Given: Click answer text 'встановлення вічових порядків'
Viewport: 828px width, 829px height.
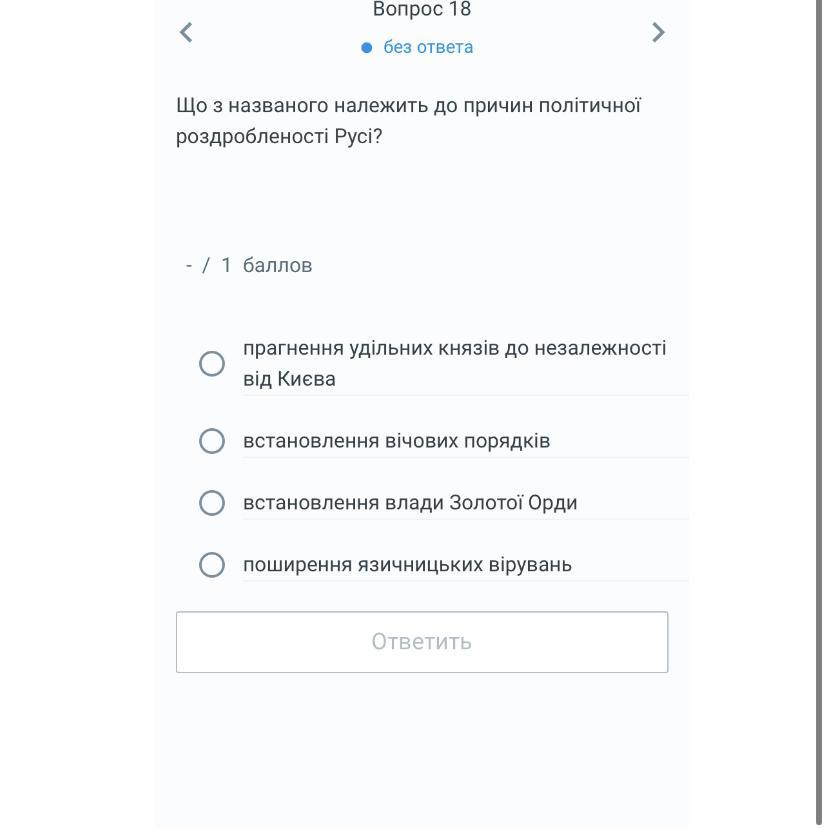Looking at the screenshot, I should click(x=397, y=441).
